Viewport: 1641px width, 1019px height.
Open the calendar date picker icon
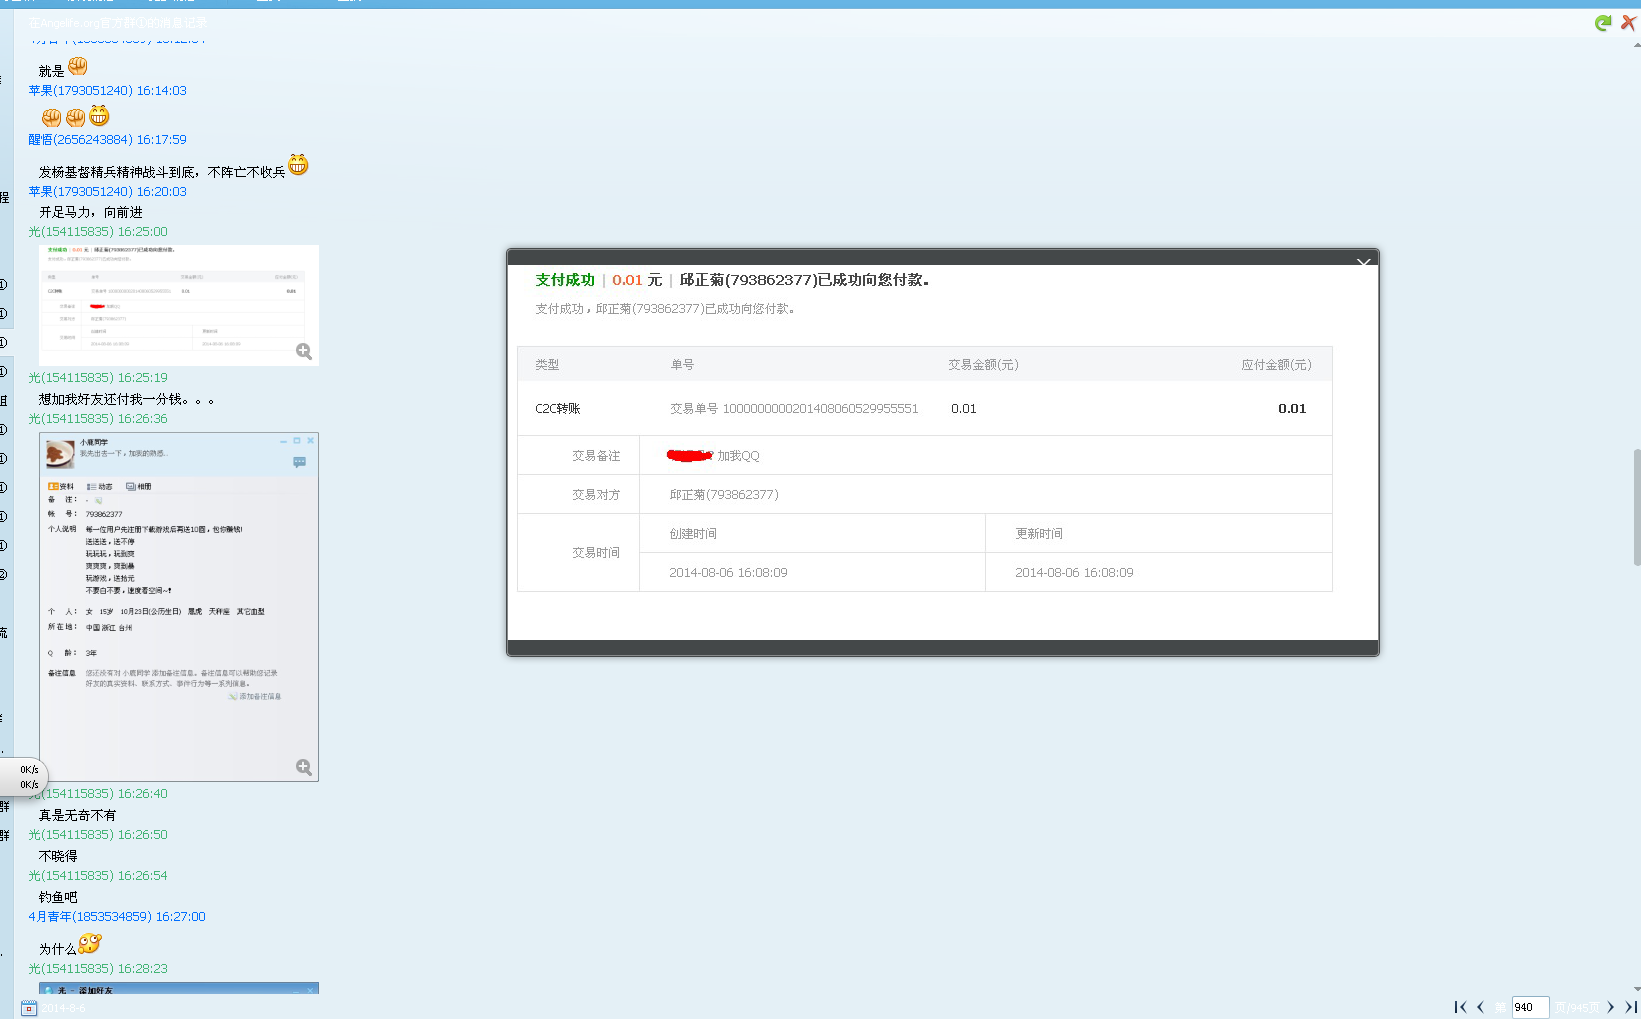click(x=29, y=1008)
